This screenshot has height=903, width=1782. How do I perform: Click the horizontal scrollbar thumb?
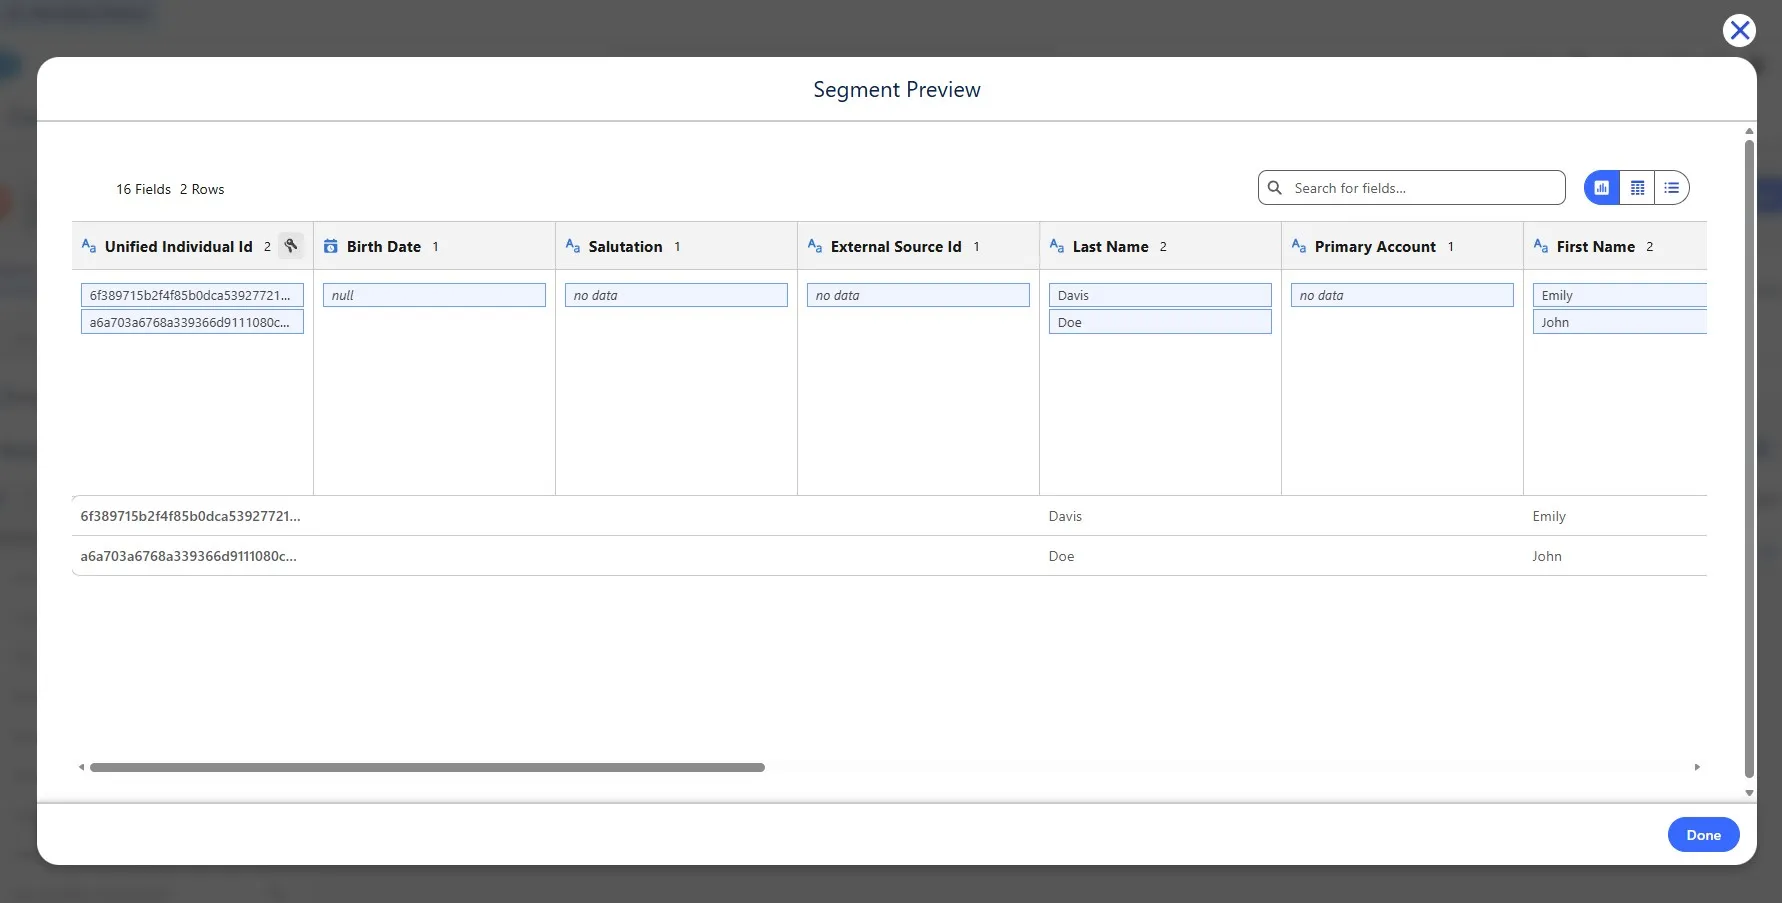point(427,767)
